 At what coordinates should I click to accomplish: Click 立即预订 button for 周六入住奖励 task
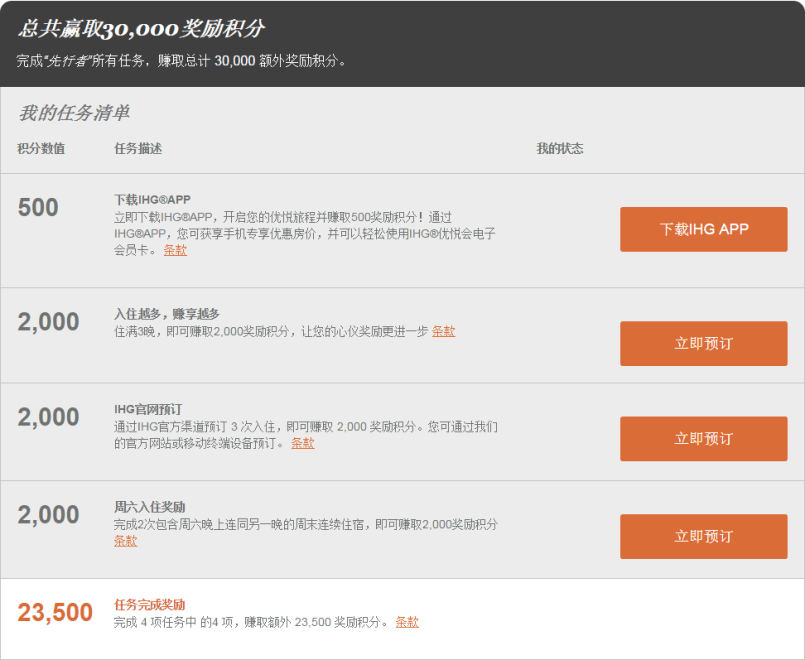coord(703,536)
